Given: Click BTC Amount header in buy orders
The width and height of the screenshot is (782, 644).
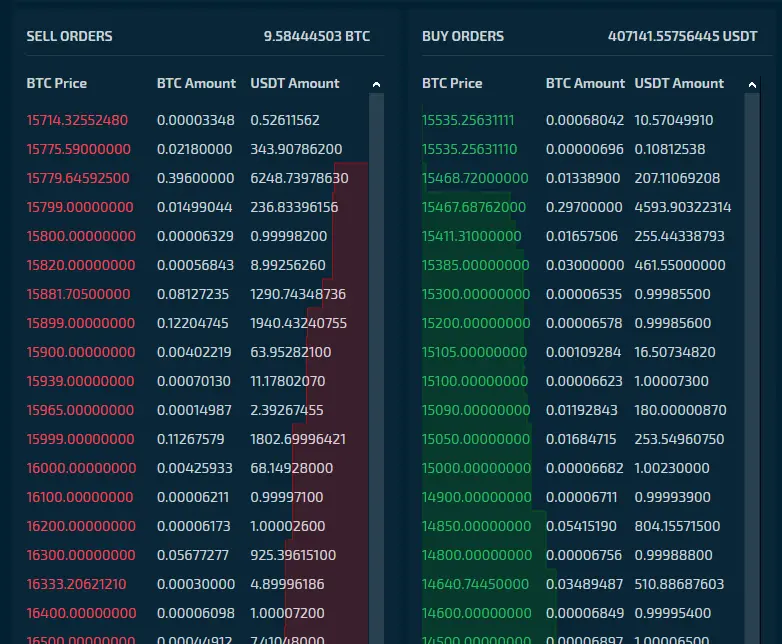Looking at the screenshot, I should click(585, 83).
